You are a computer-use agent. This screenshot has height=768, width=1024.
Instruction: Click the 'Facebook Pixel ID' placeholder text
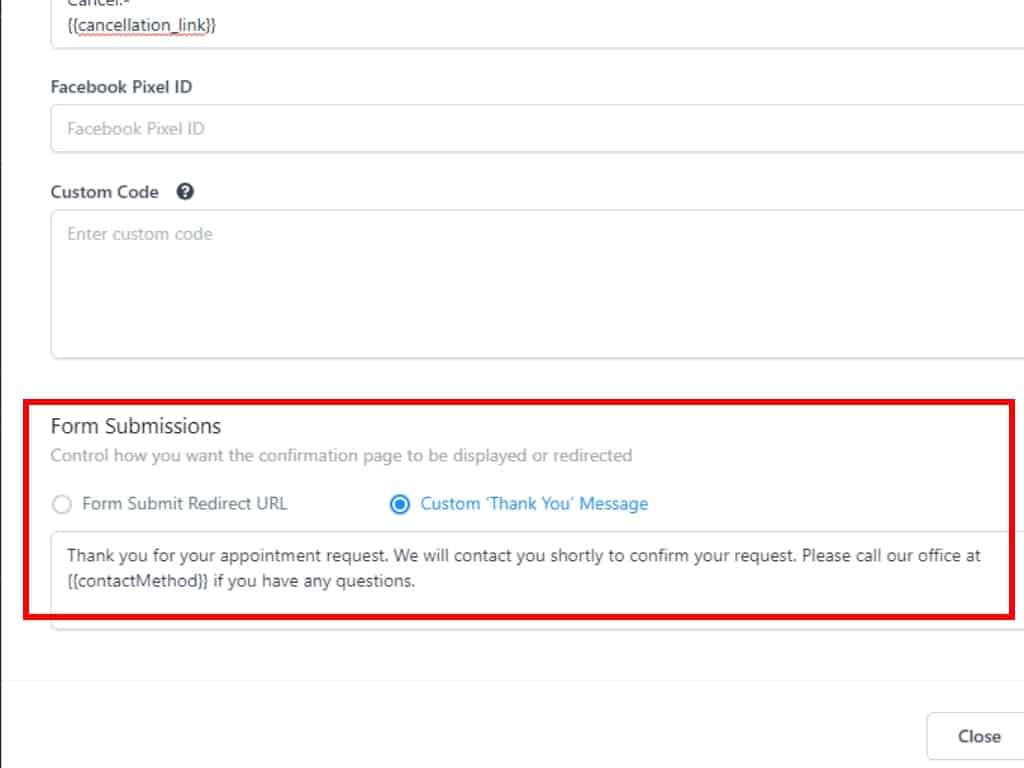tap(136, 129)
